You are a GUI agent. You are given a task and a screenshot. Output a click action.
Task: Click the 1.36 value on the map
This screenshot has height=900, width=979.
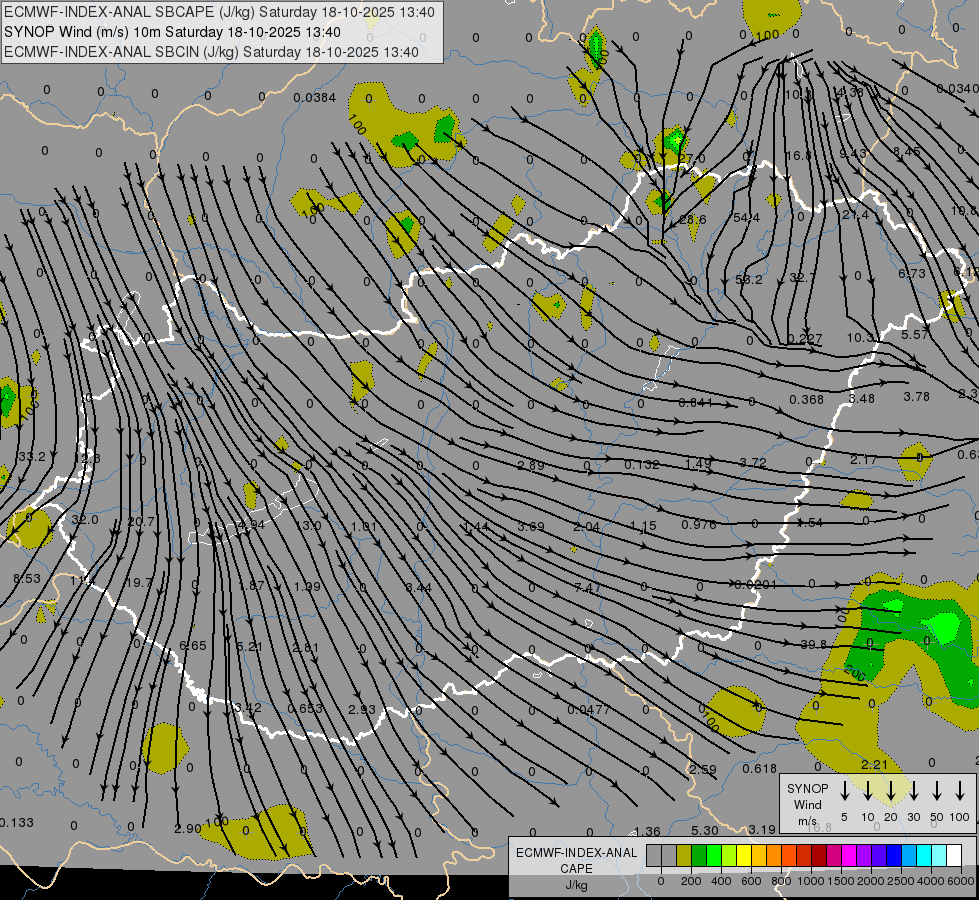coord(647,831)
